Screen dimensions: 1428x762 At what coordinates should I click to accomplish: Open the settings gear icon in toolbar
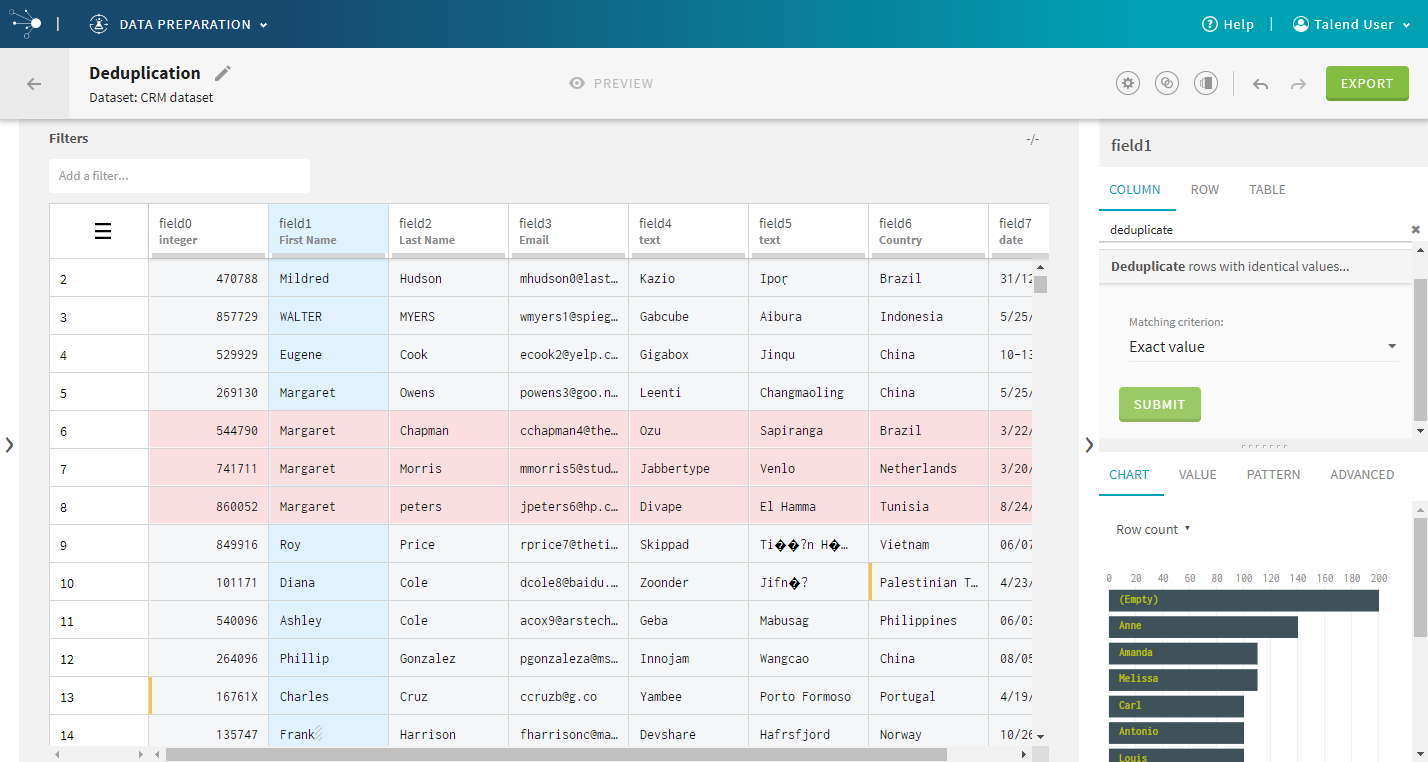pos(1128,84)
